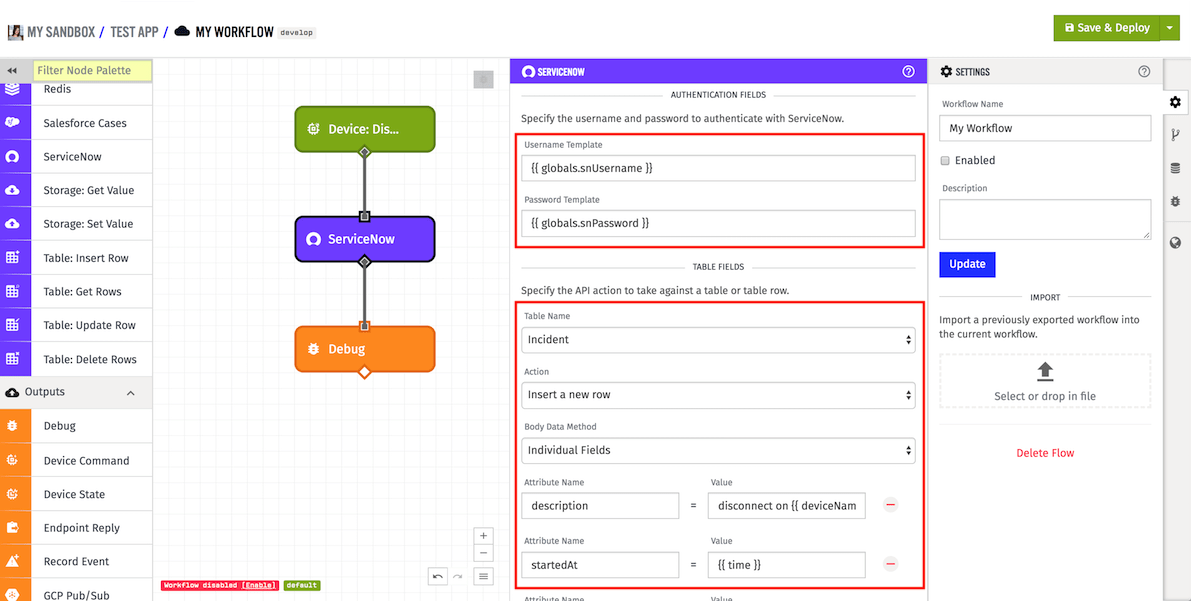Viewport: 1191px width, 601px height.
Task: Open the Save & Deploy dropdown arrow
Action: tap(1168, 27)
